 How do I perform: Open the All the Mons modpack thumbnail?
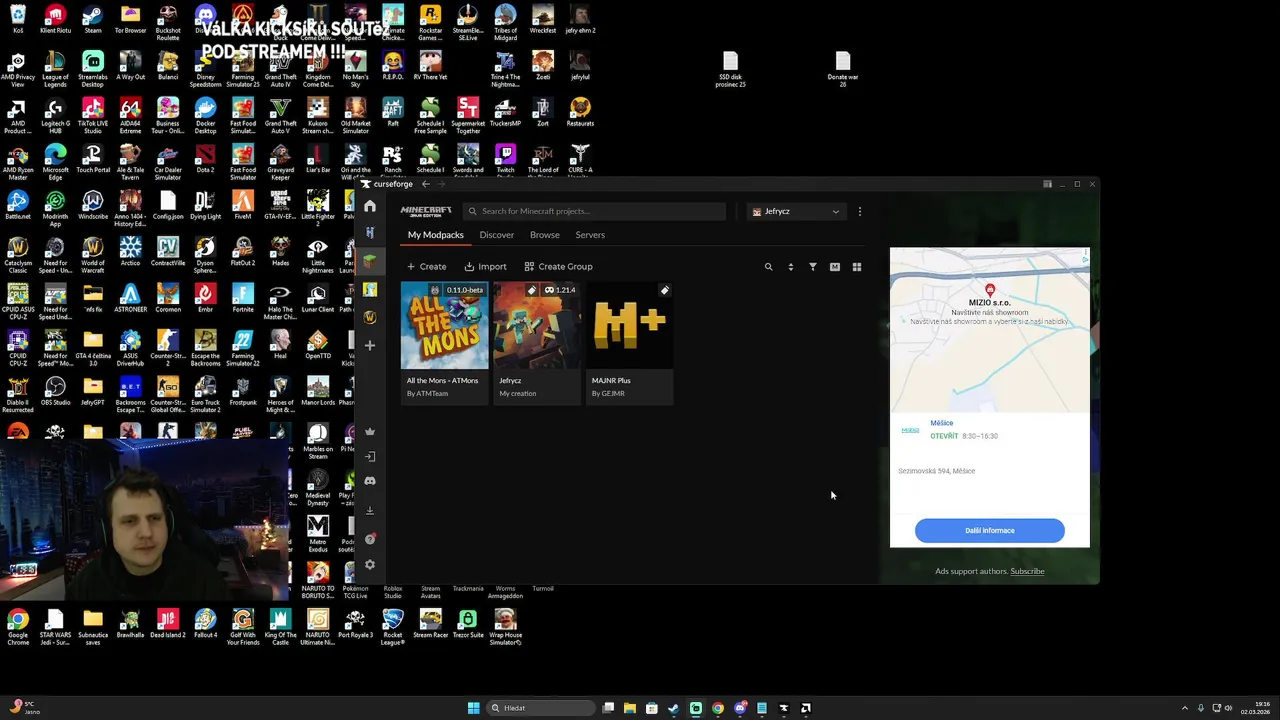(x=444, y=325)
